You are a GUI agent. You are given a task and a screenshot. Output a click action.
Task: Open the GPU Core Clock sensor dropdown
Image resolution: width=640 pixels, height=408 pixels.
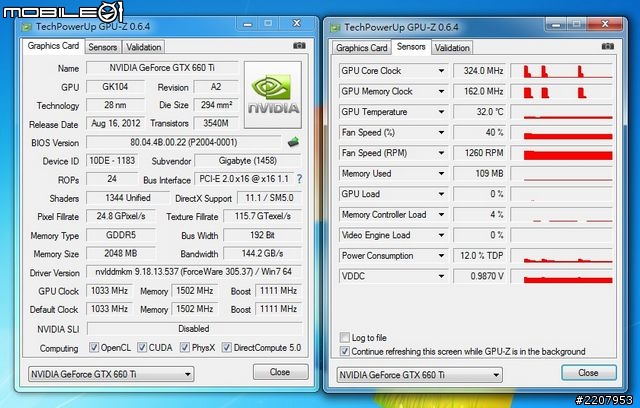[x=441, y=71]
